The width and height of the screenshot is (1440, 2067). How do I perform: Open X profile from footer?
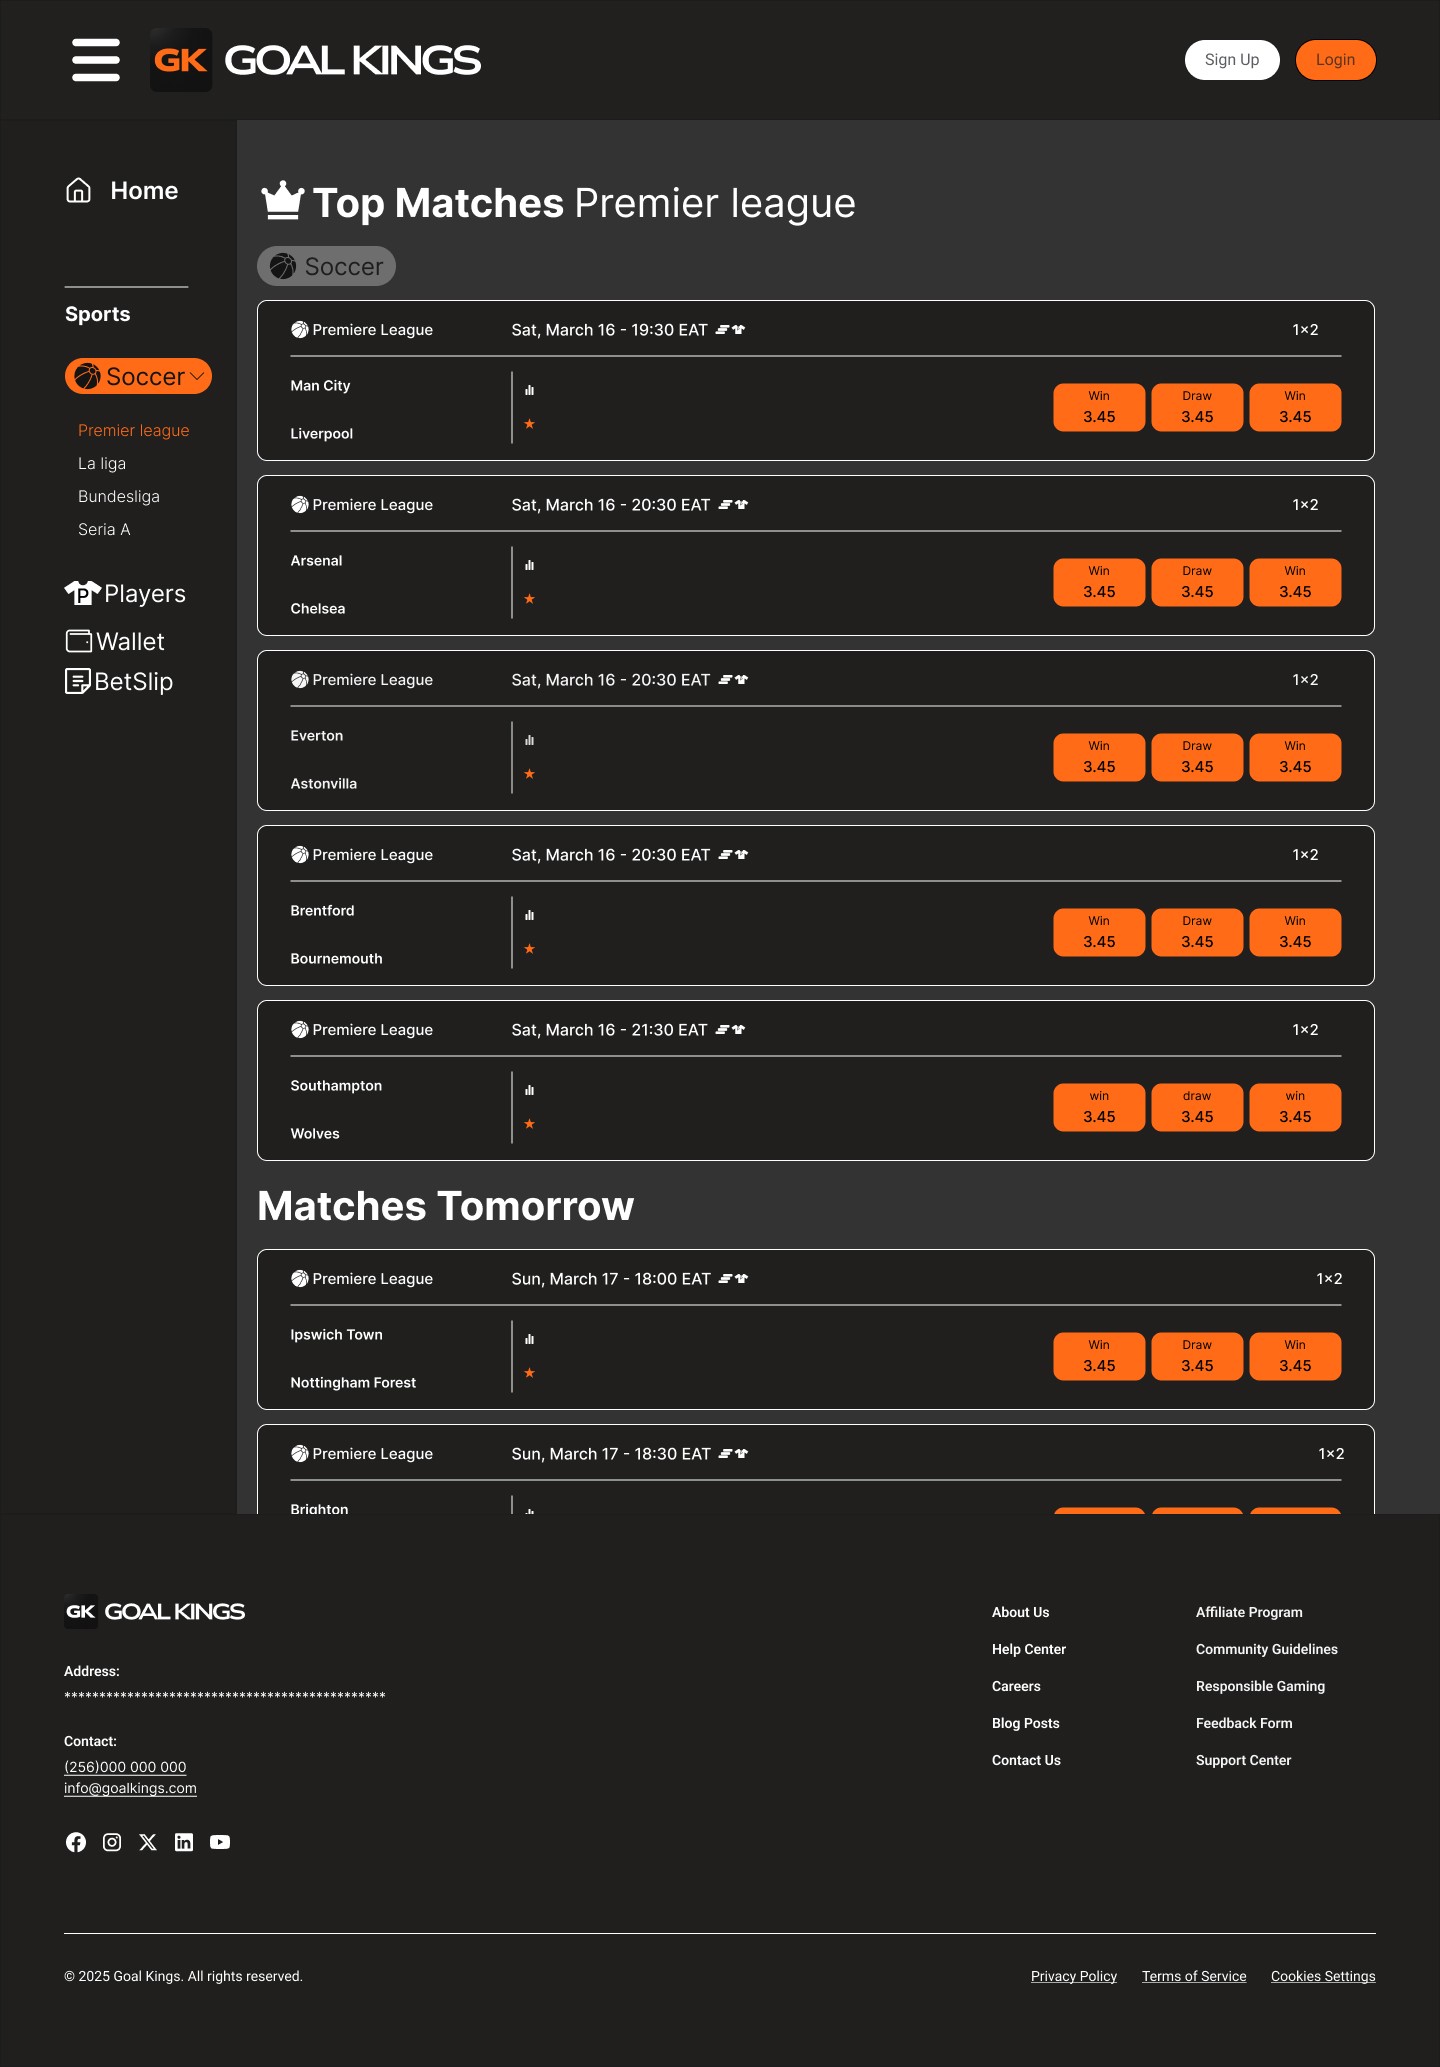(148, 1842)
